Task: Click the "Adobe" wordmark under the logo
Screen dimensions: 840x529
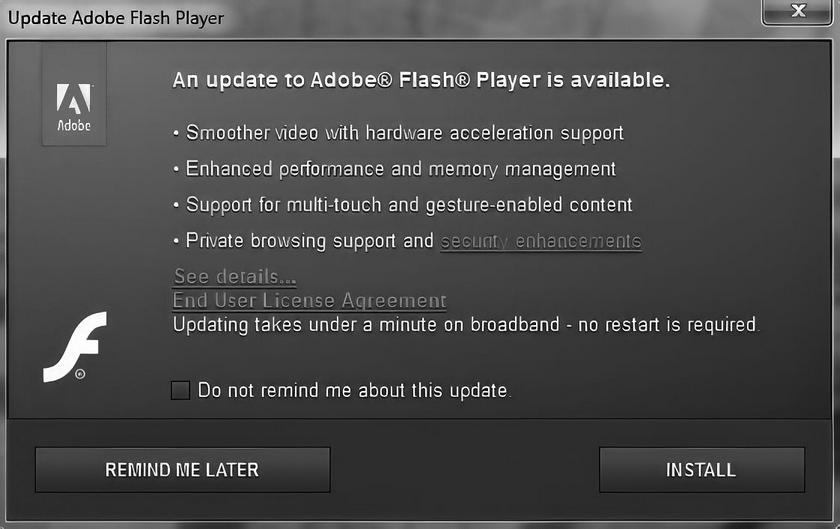Action: pyautogui.click(x=73, y=126)
